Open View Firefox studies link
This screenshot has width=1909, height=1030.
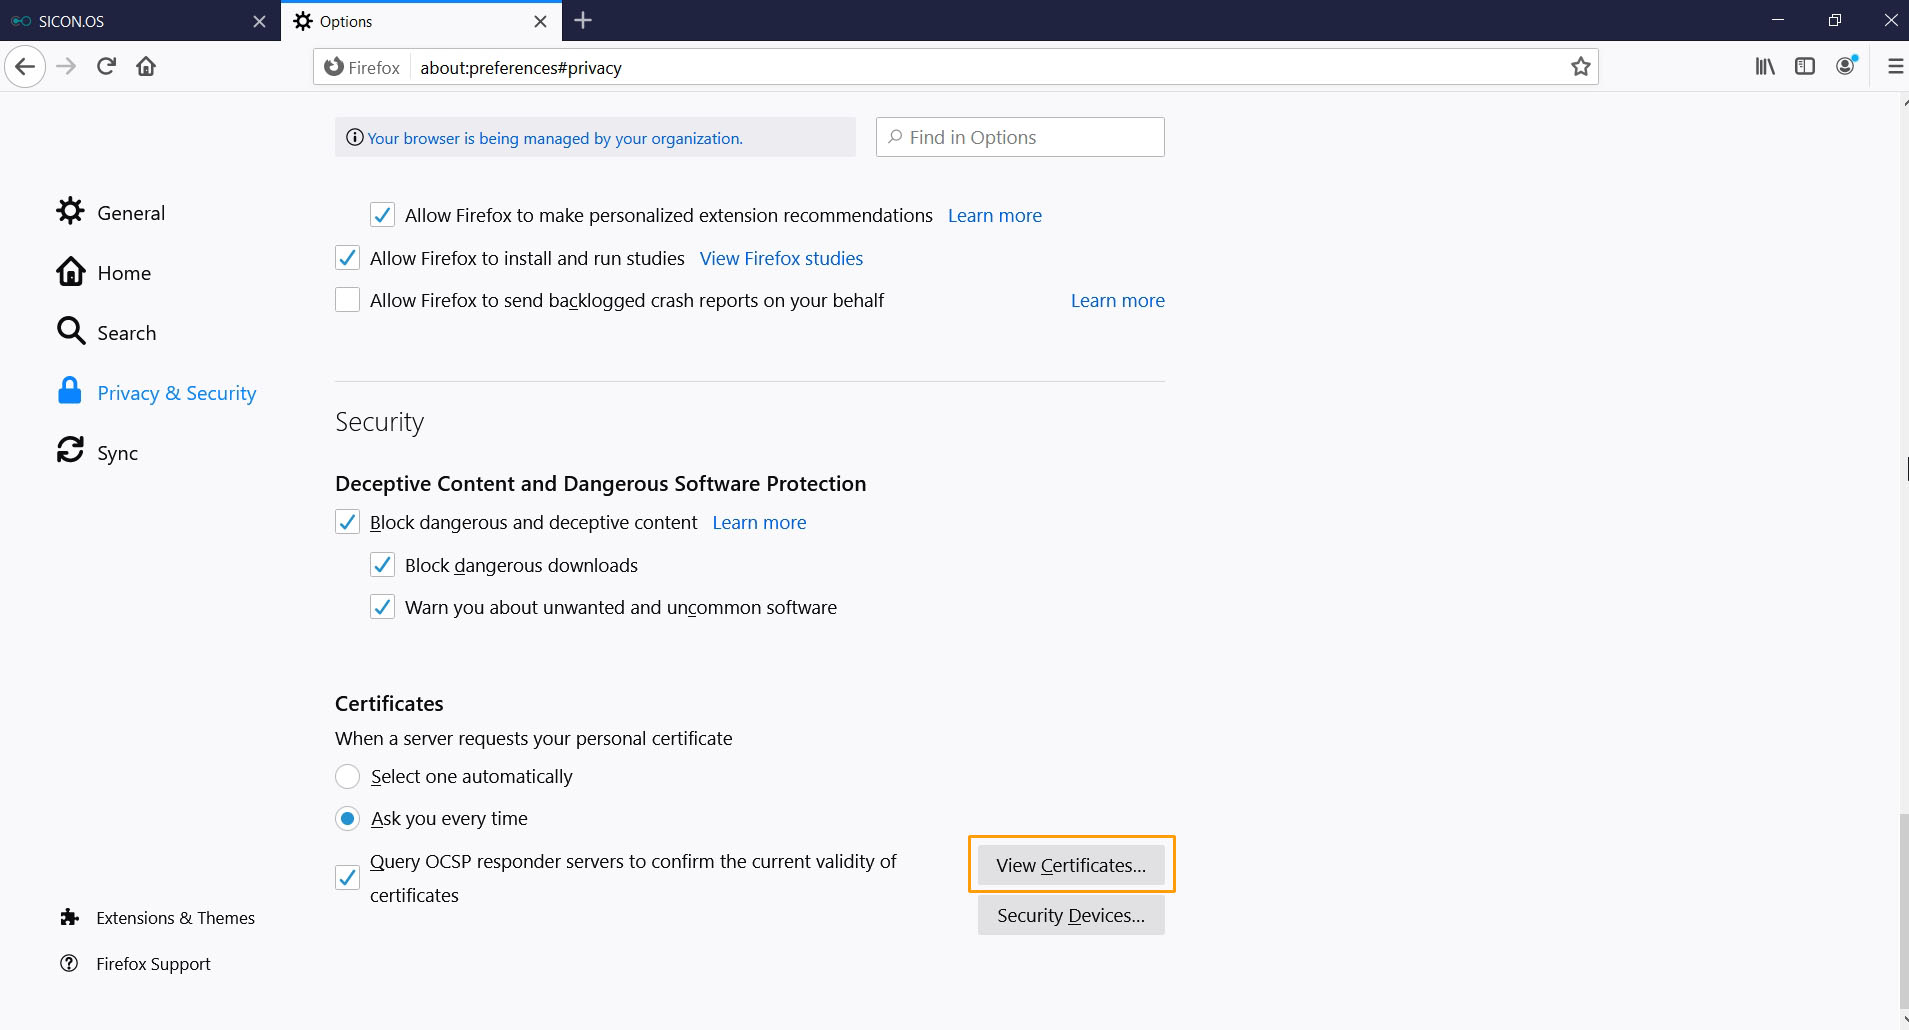tap(781, 259)
